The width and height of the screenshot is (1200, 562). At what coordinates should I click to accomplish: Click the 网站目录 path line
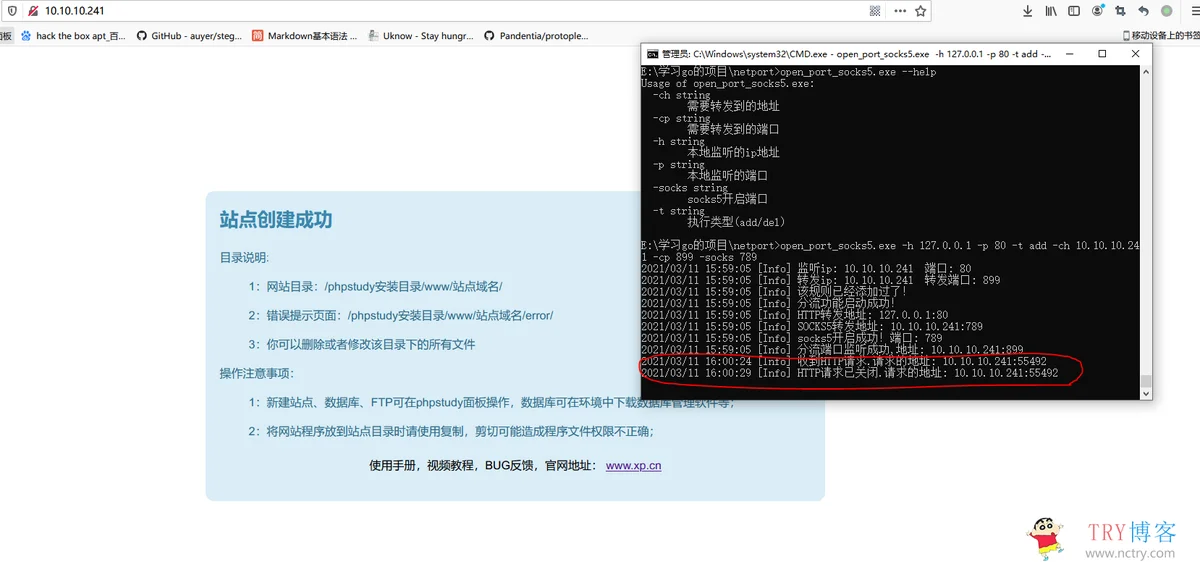(x=376, y=286)
